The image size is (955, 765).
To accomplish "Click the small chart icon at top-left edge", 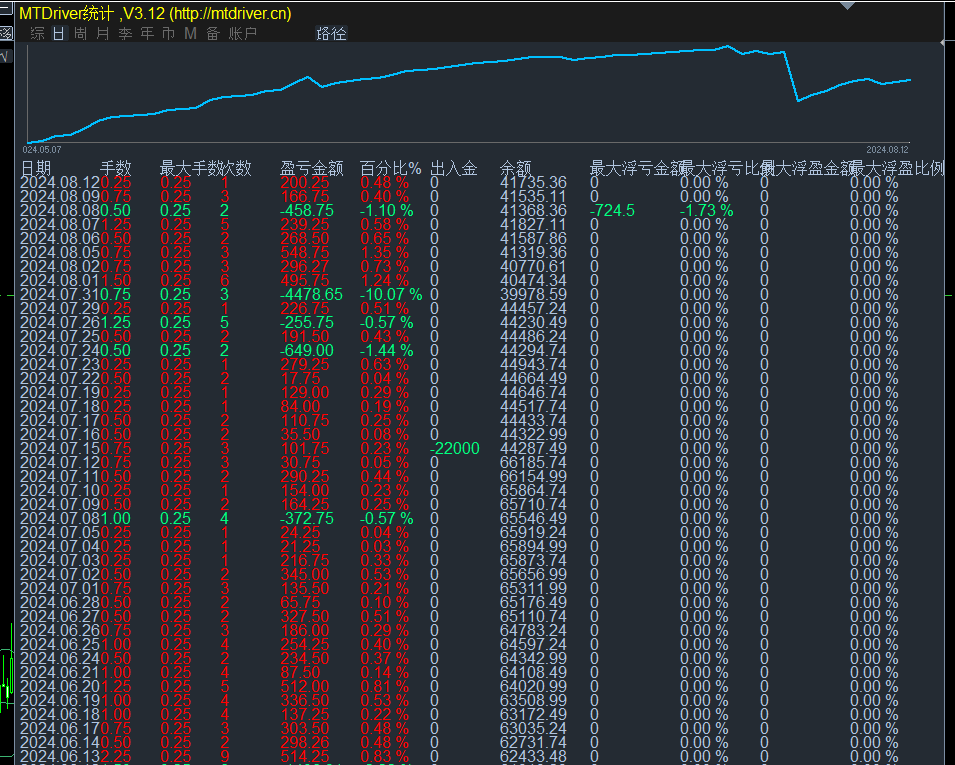I will 7,10.
